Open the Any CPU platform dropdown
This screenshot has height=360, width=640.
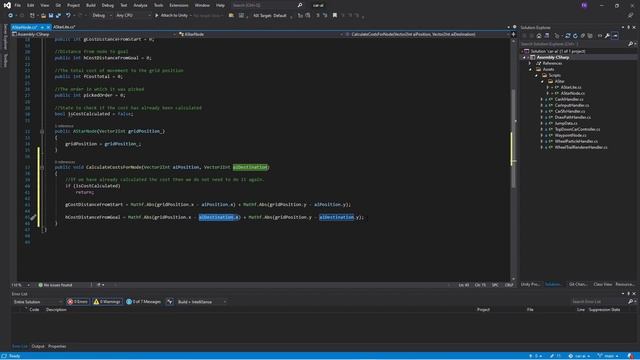click(133, 16)
